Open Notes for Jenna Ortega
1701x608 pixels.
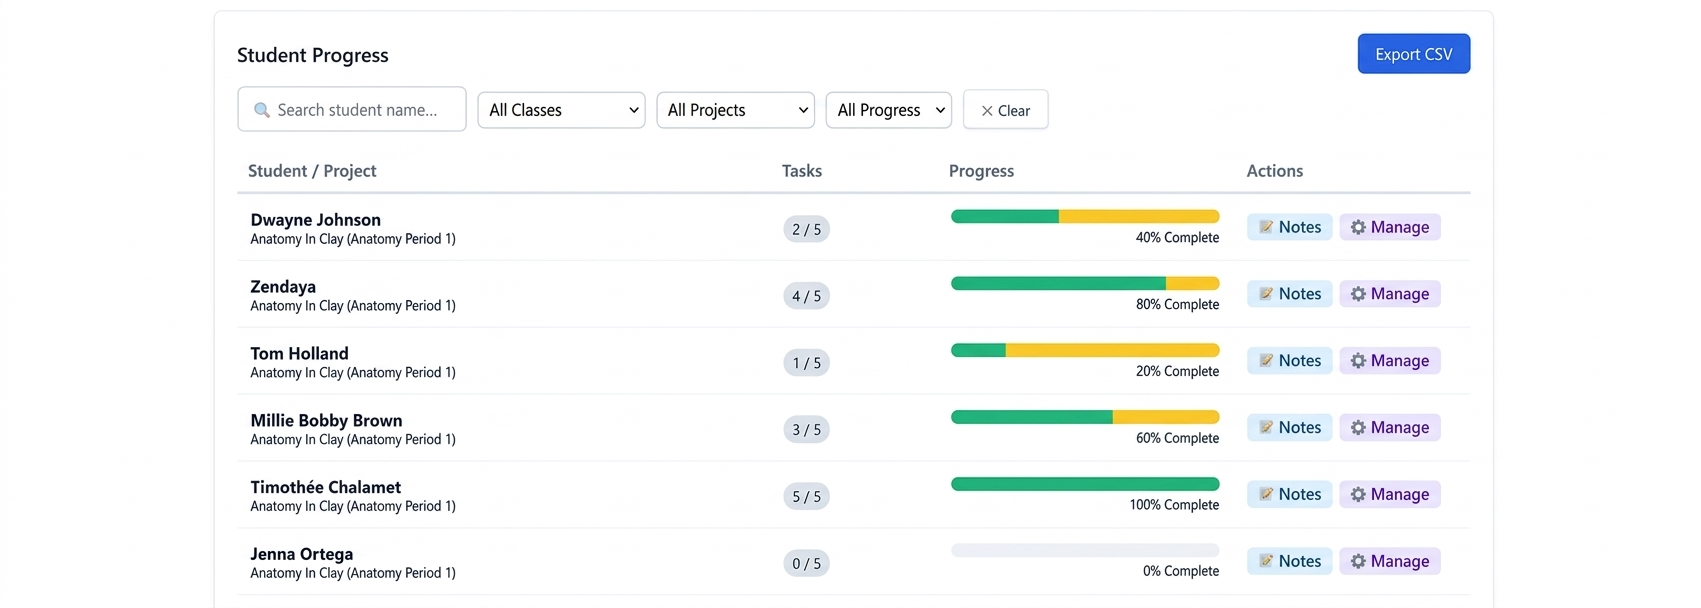click(x=1290, y=562)
